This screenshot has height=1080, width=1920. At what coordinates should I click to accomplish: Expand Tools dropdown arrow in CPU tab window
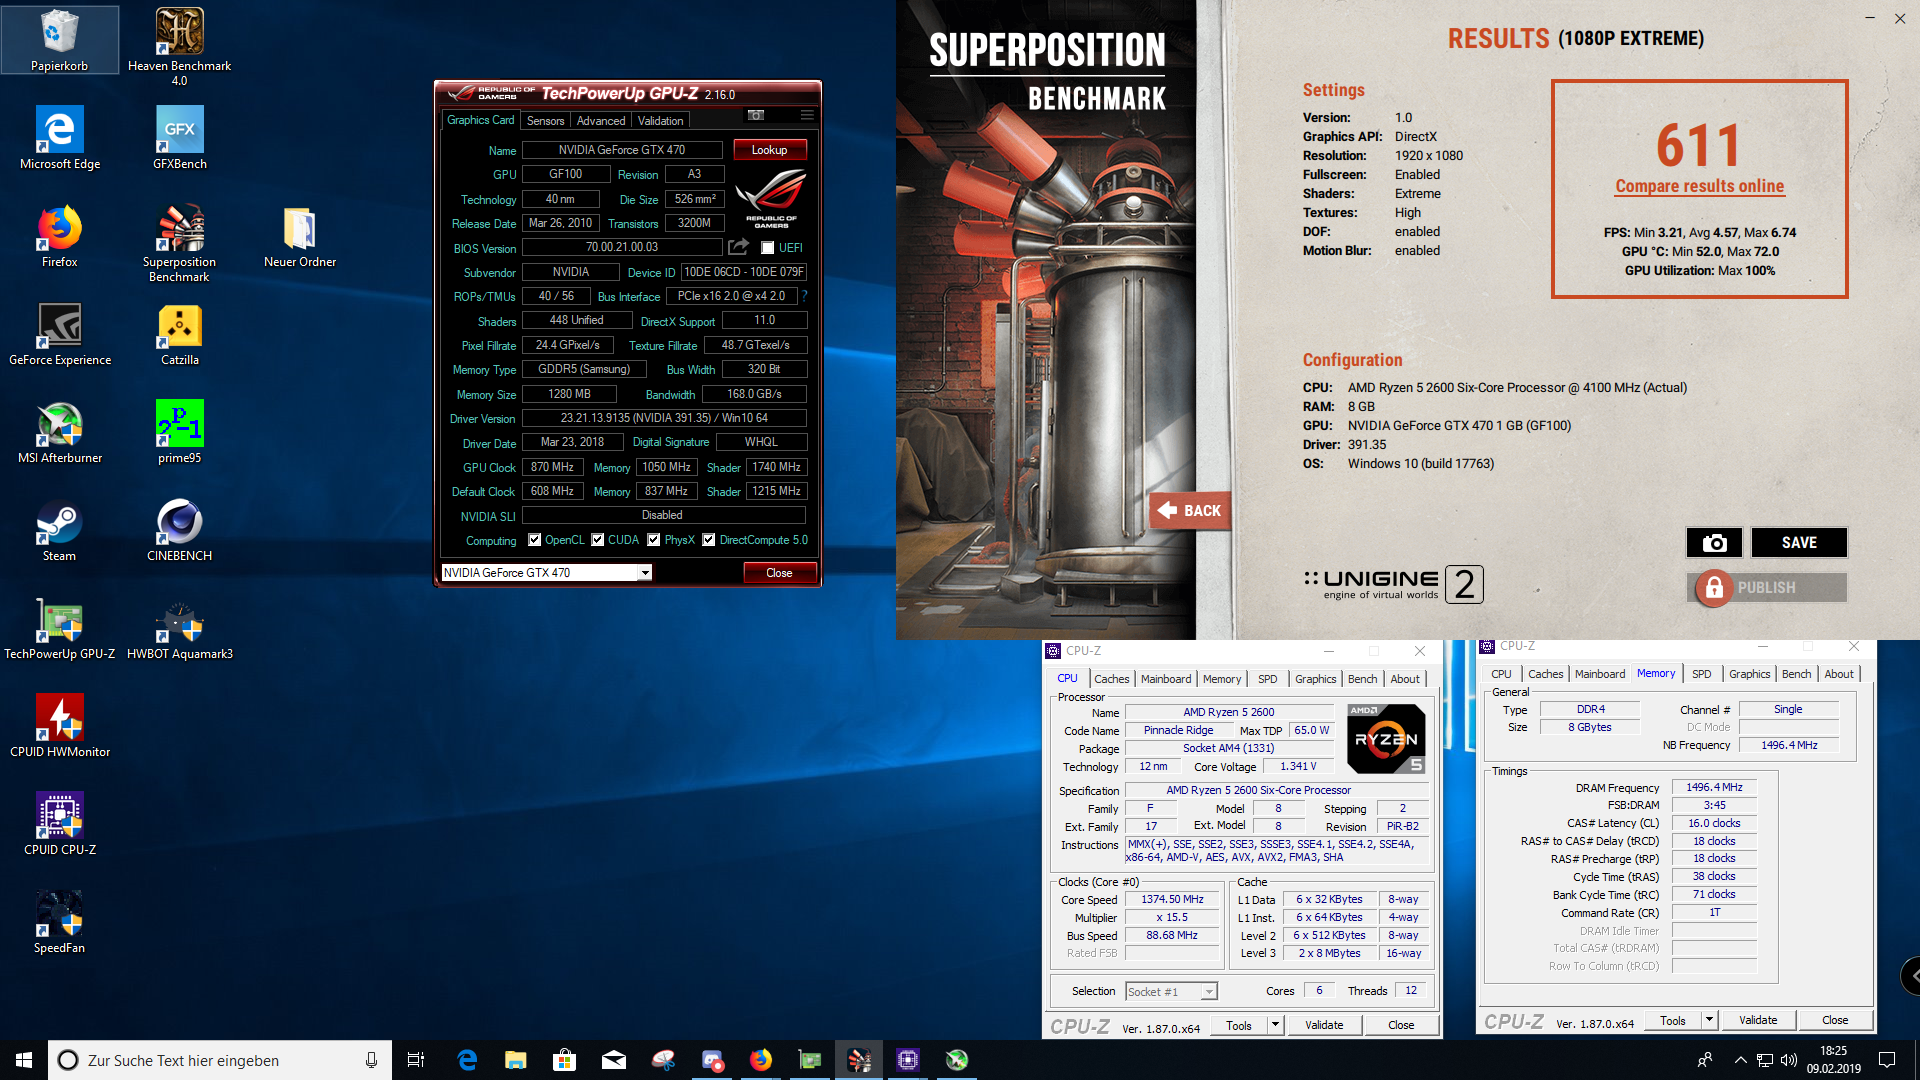tap(1275, 1025)
